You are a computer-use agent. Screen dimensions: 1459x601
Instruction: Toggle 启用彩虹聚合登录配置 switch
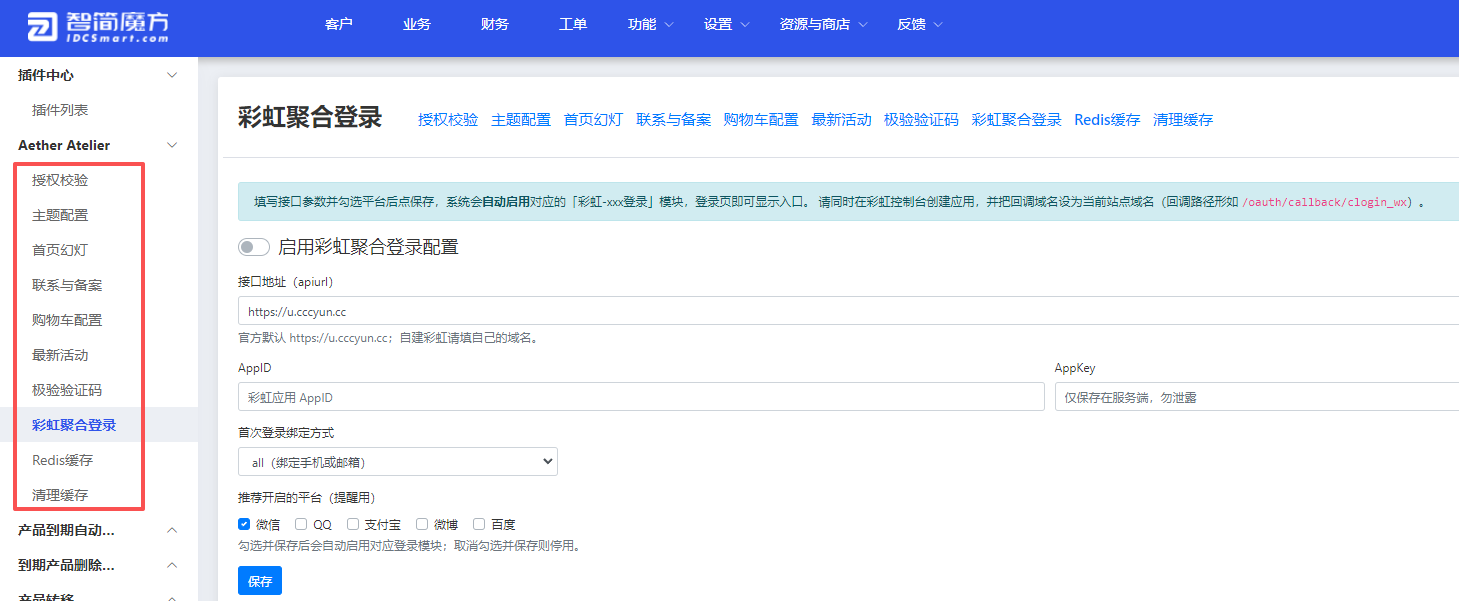[254, 247]
